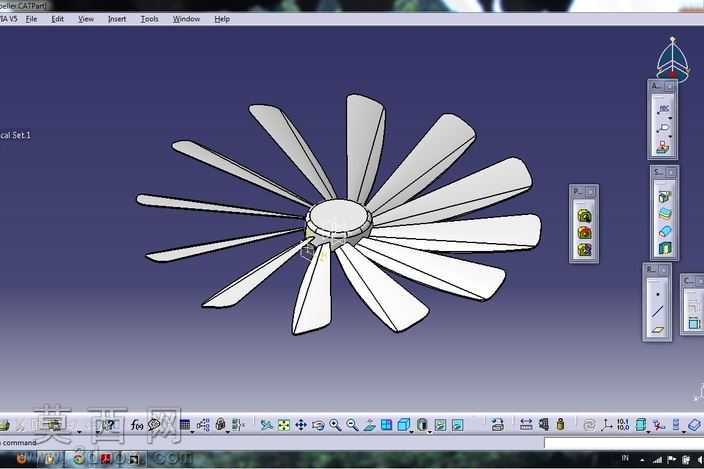Click the Mean Dimensions 10.1/10.0 icon
704x469 pixels.
point(623,424)
